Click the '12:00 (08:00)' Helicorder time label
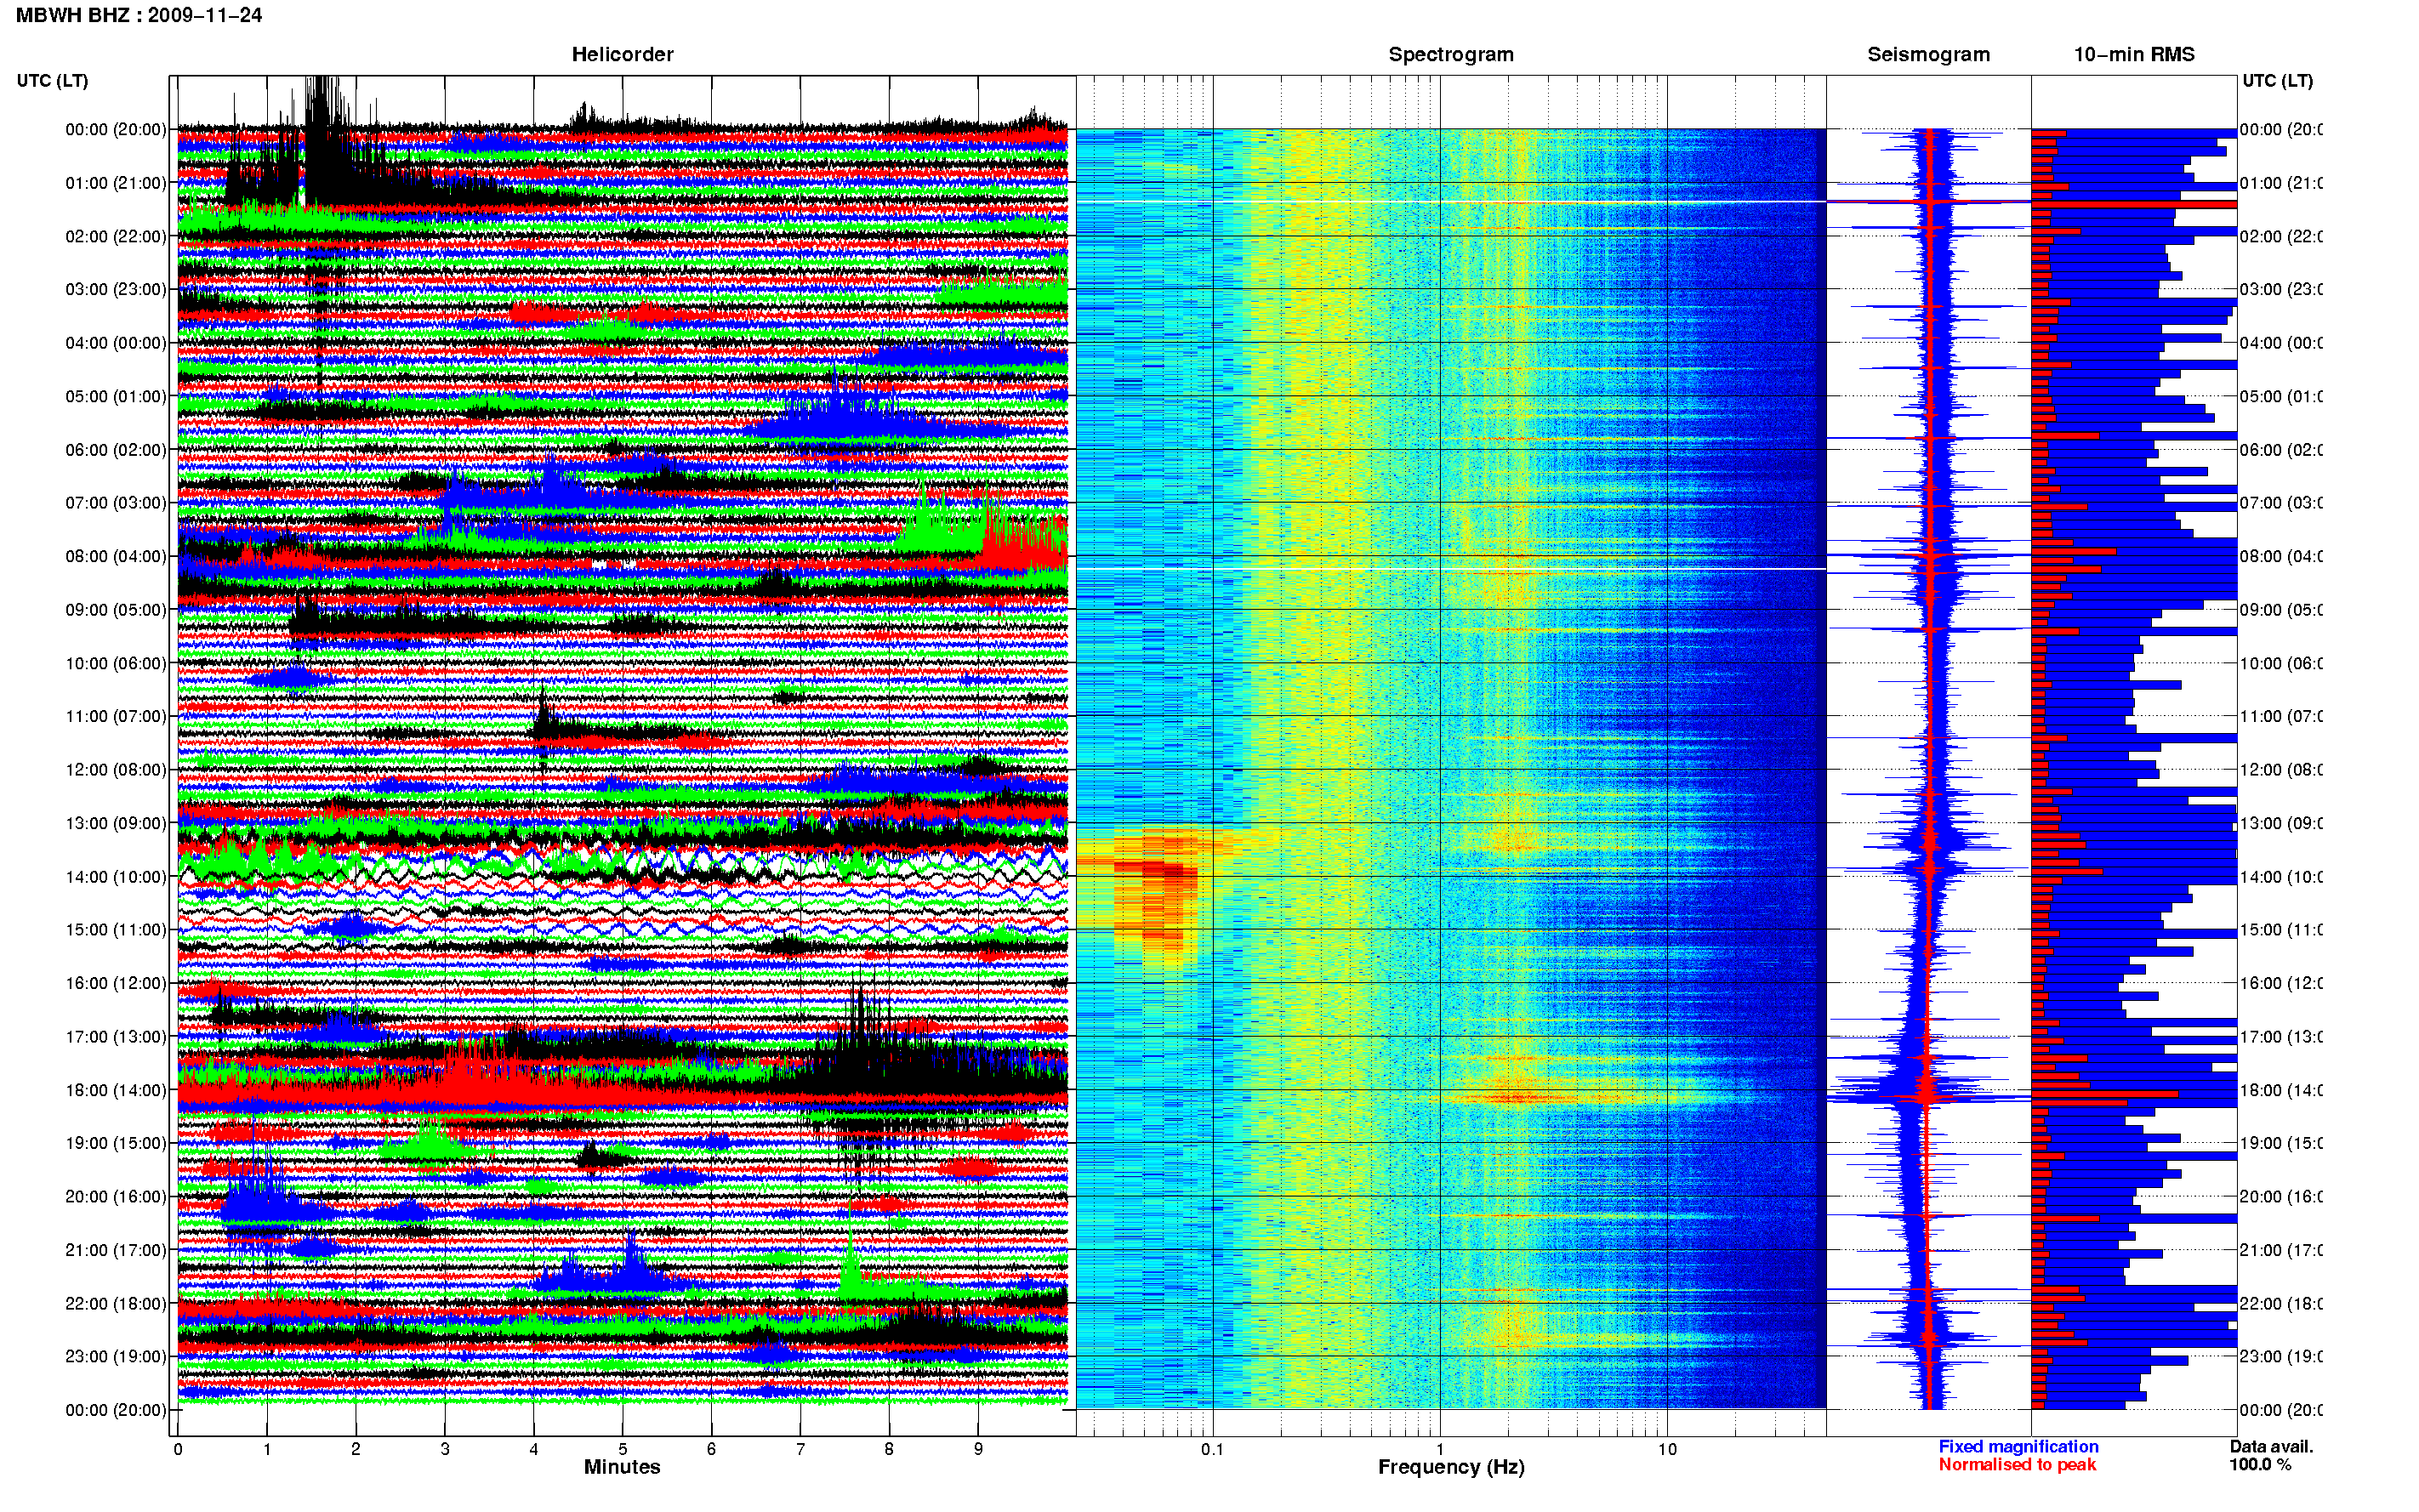Viewport: 2419px width, 1512px height. [116, 770]
